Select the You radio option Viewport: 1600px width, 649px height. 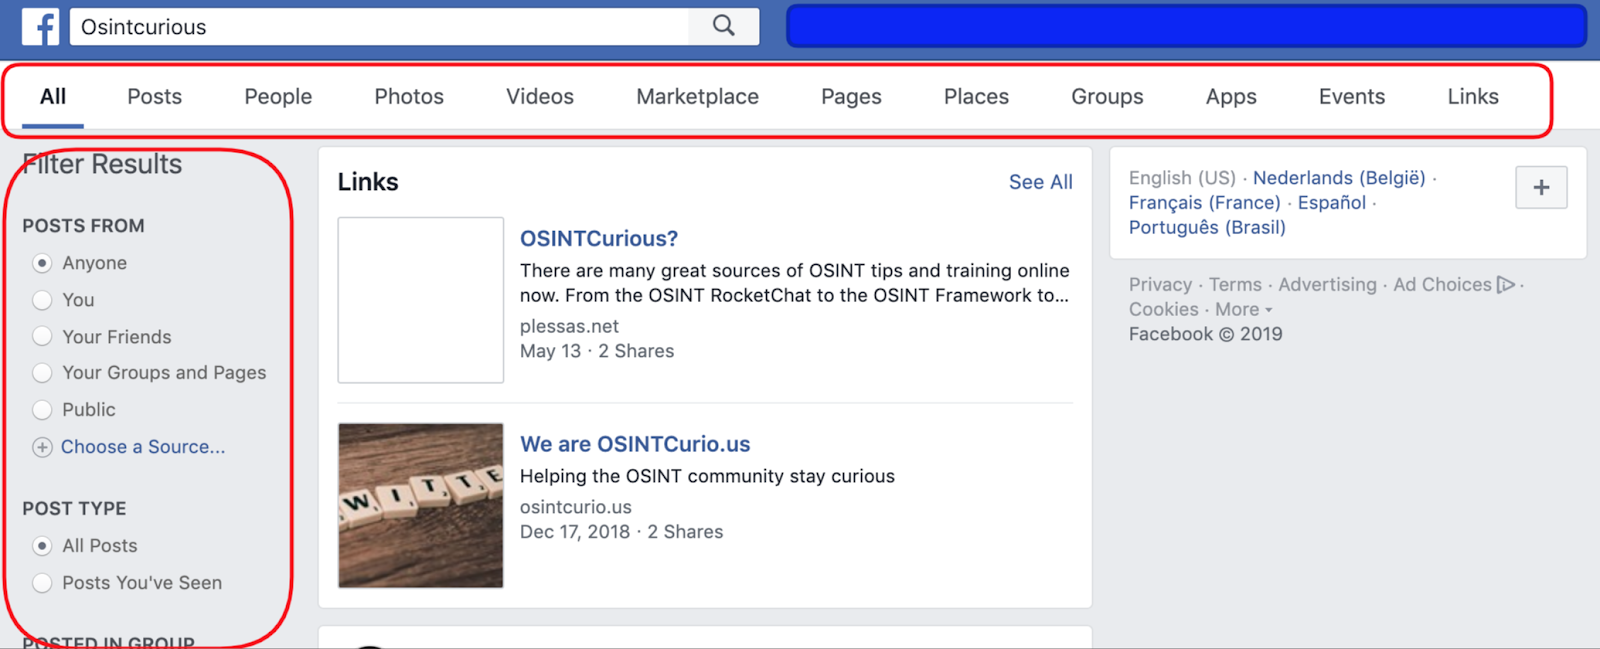42,300
